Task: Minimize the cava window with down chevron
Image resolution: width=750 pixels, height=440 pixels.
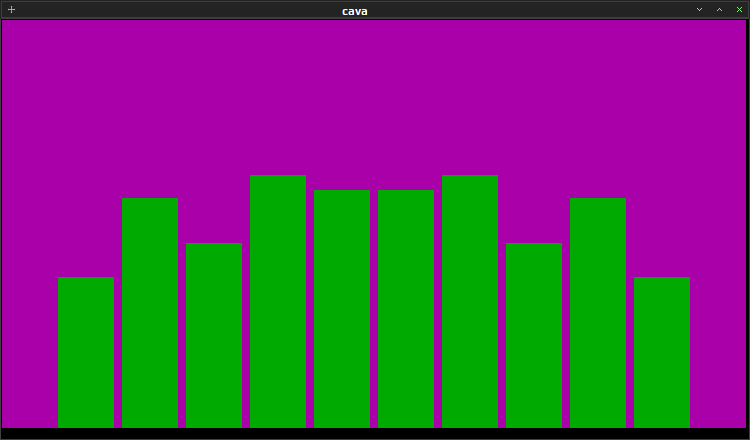Action: [699, 10]
